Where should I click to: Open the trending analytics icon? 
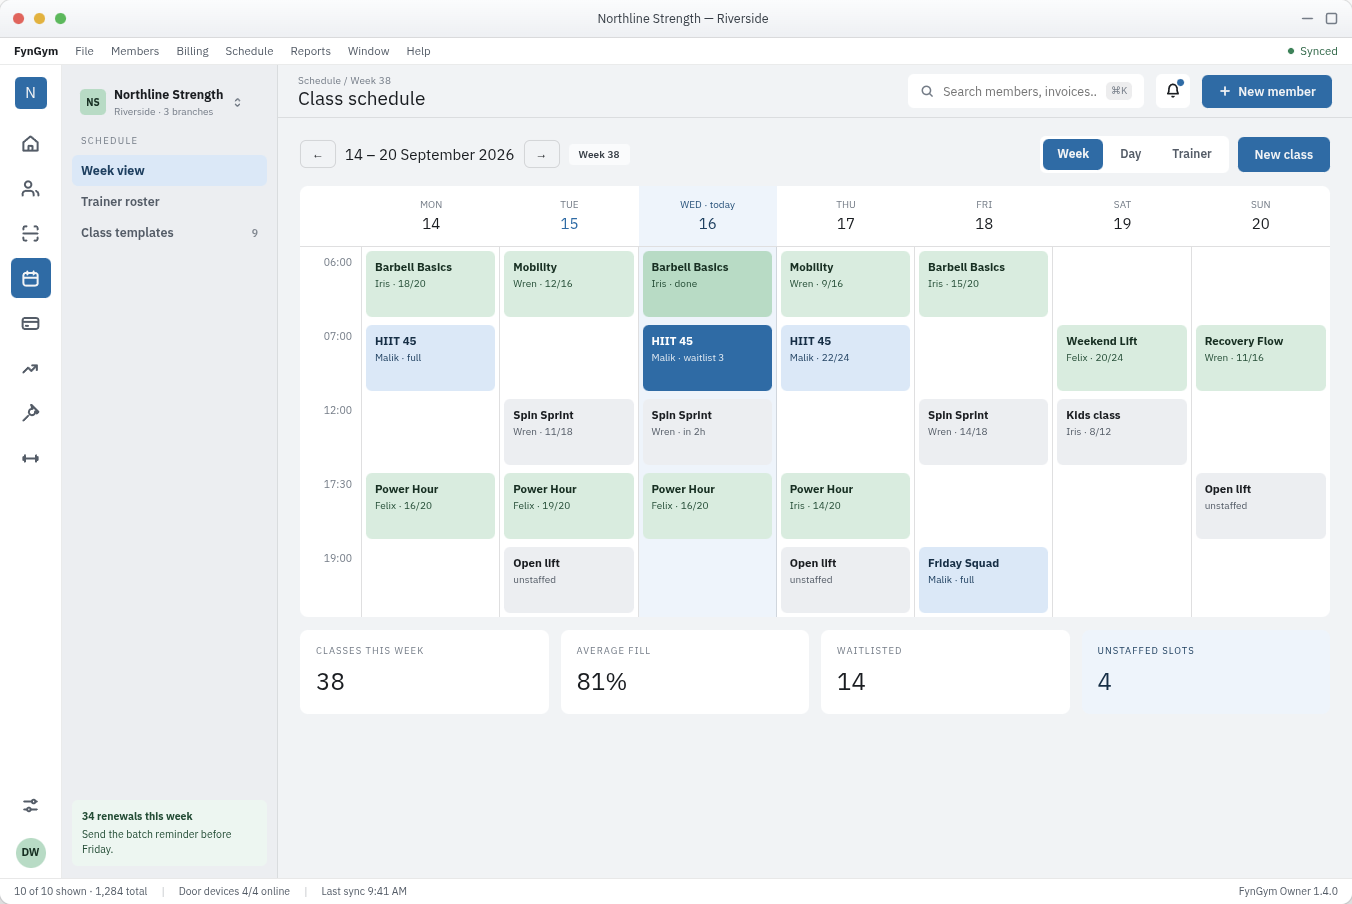click(x=30, y=368)
